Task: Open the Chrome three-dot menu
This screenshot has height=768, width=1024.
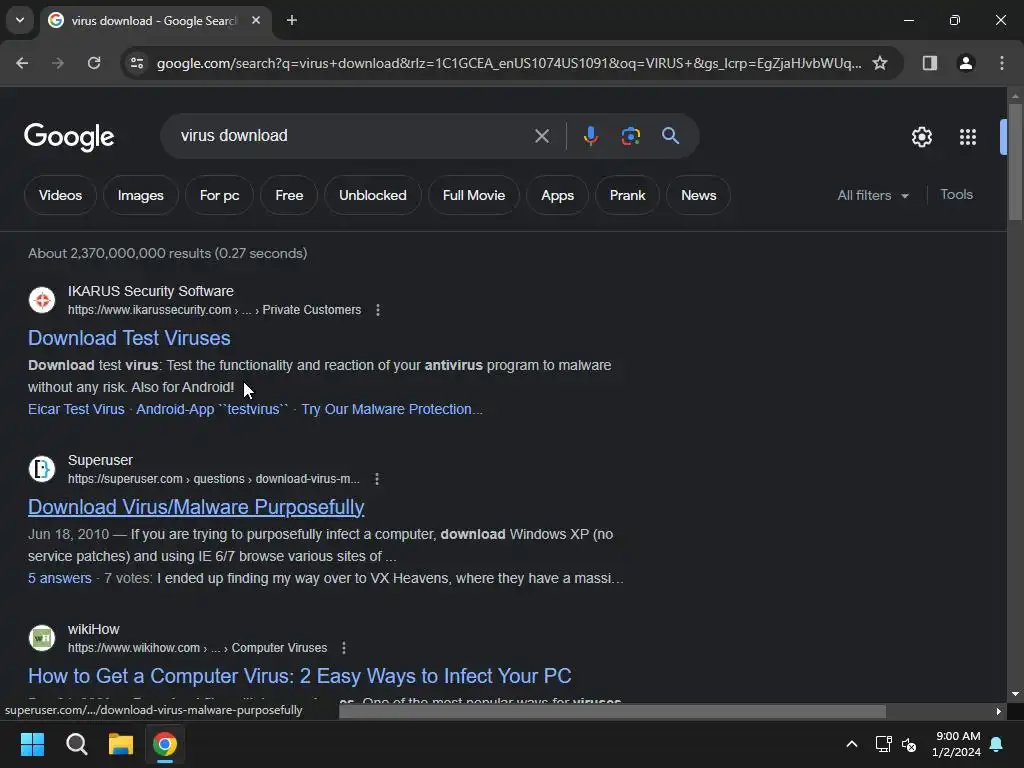Action: (x=1002, y=63)
